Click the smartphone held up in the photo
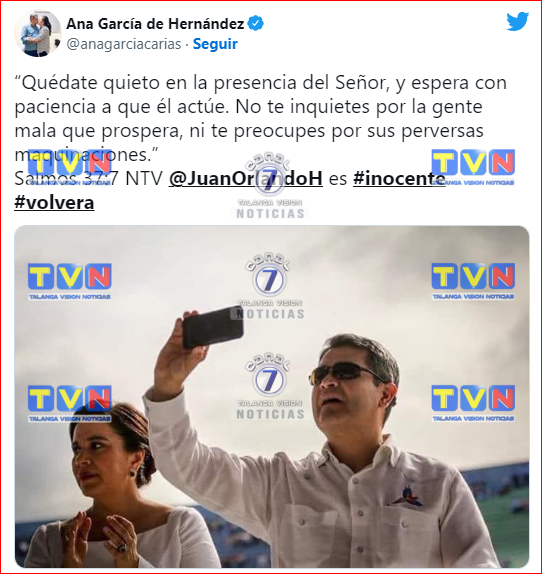The image size is (542, 574). (x=213, y=327)
